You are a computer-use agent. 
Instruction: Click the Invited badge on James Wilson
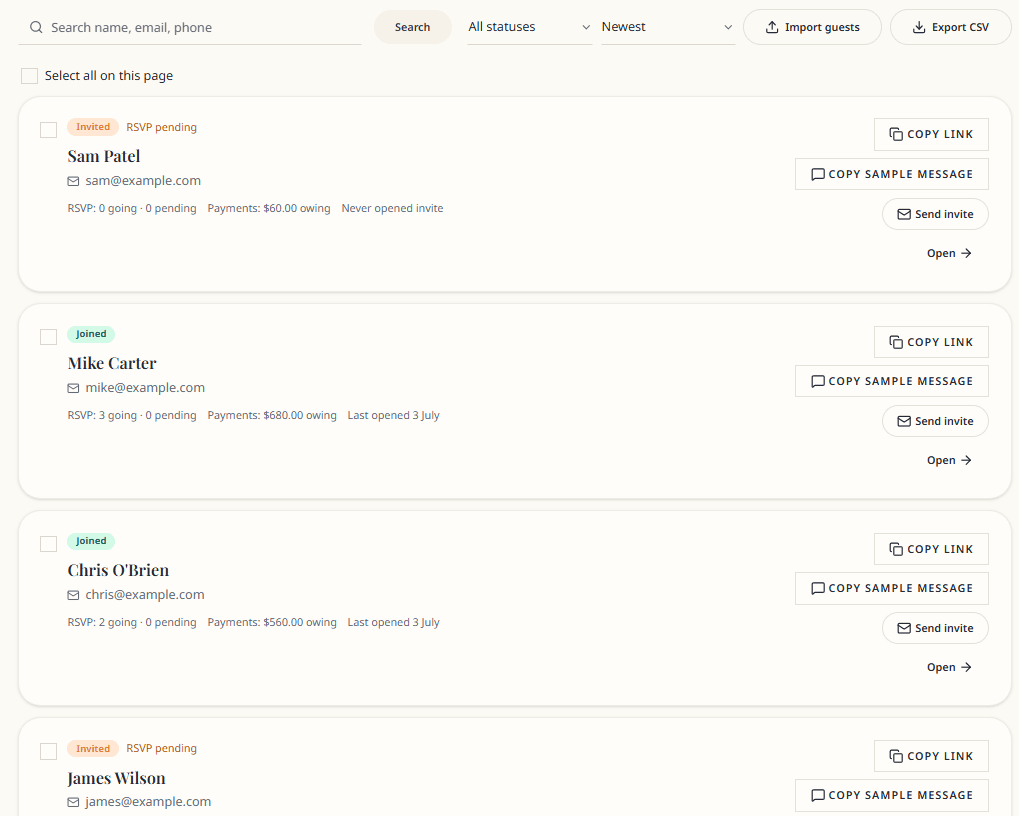click(93, 748)
